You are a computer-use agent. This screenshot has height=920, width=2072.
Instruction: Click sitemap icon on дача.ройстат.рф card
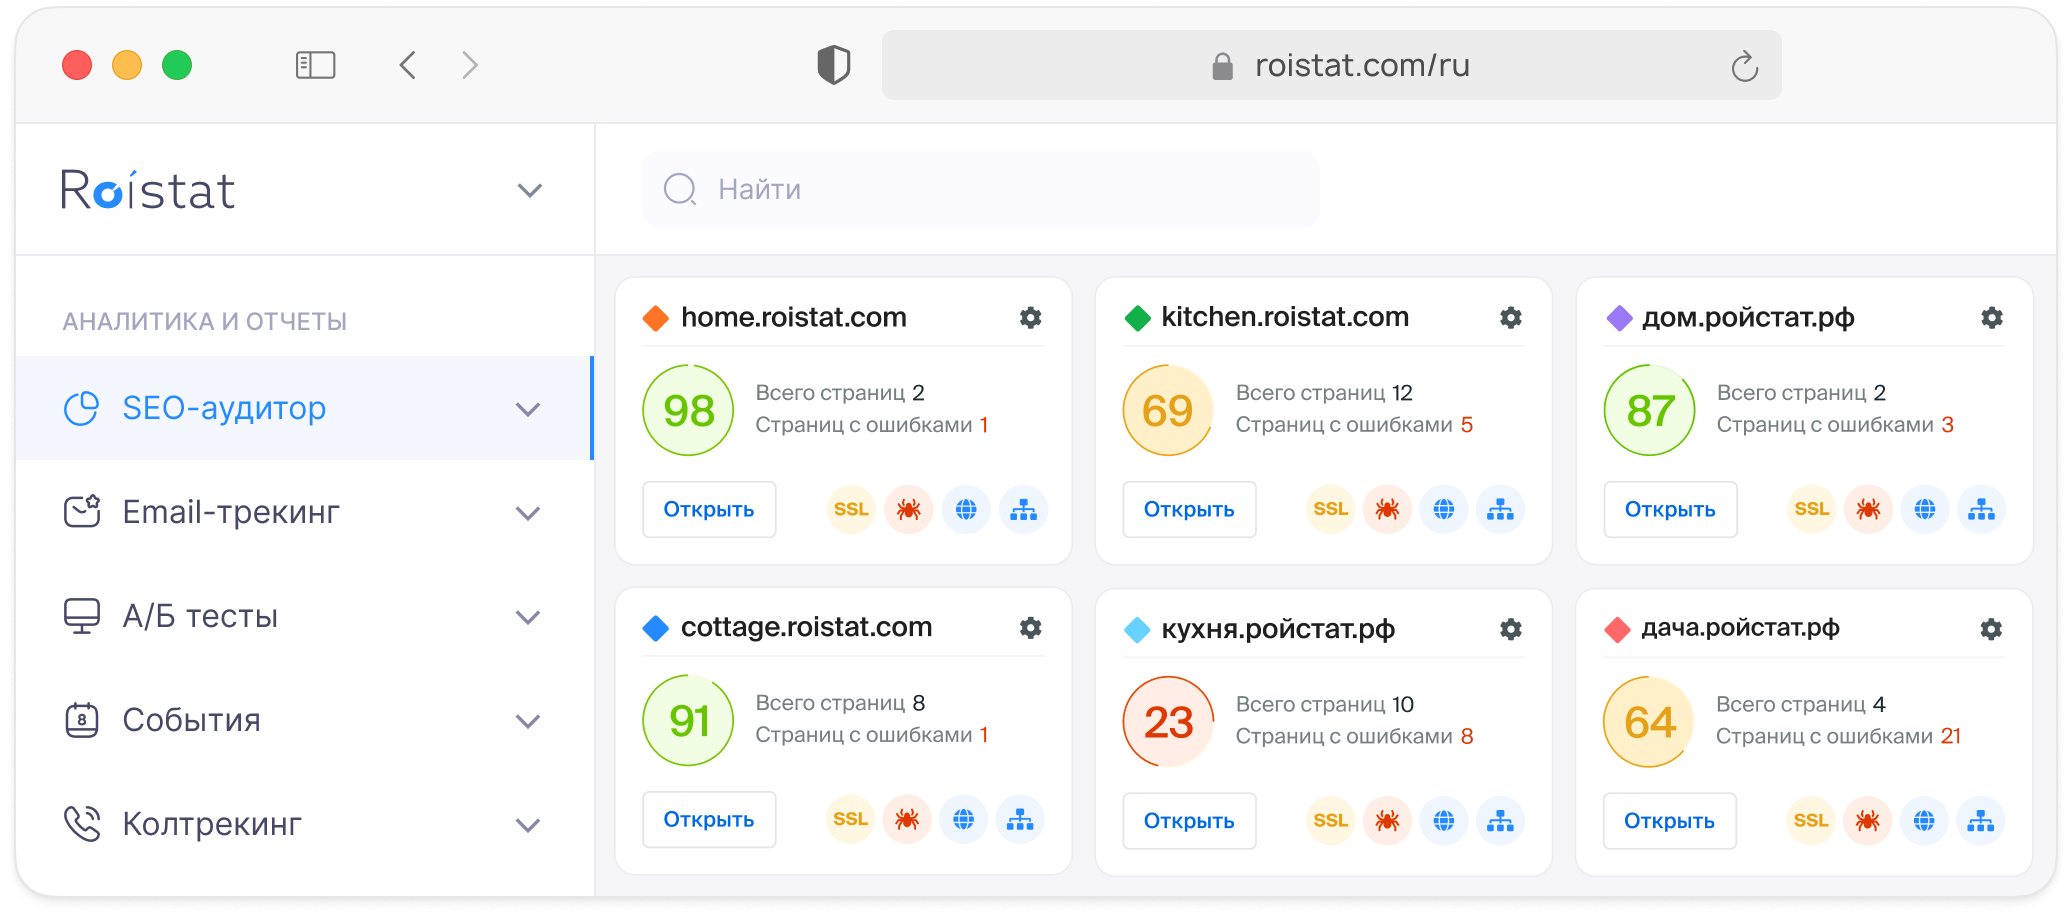(x=1980, y=822)
